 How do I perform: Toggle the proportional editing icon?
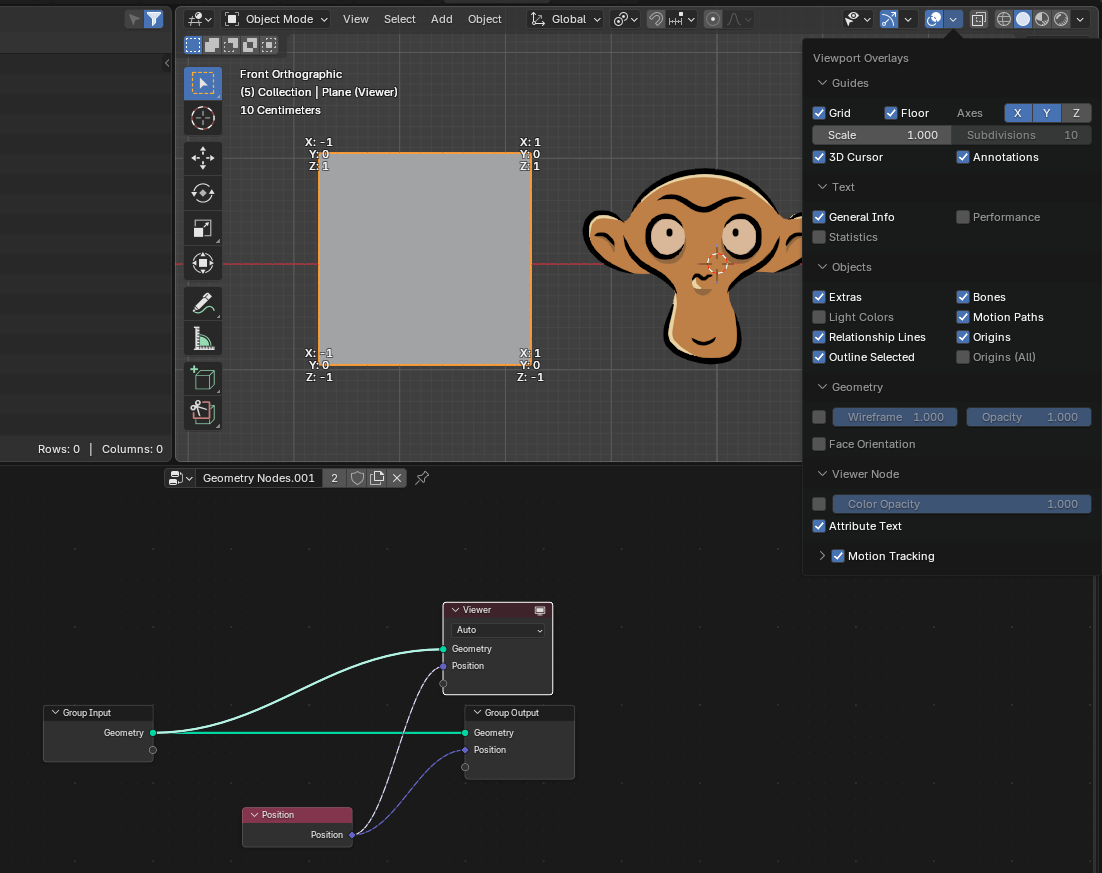(713, 19)
